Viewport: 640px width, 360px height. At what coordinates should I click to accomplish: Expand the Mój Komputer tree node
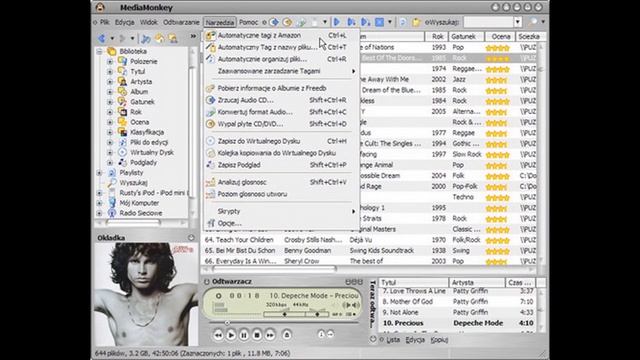99,203
